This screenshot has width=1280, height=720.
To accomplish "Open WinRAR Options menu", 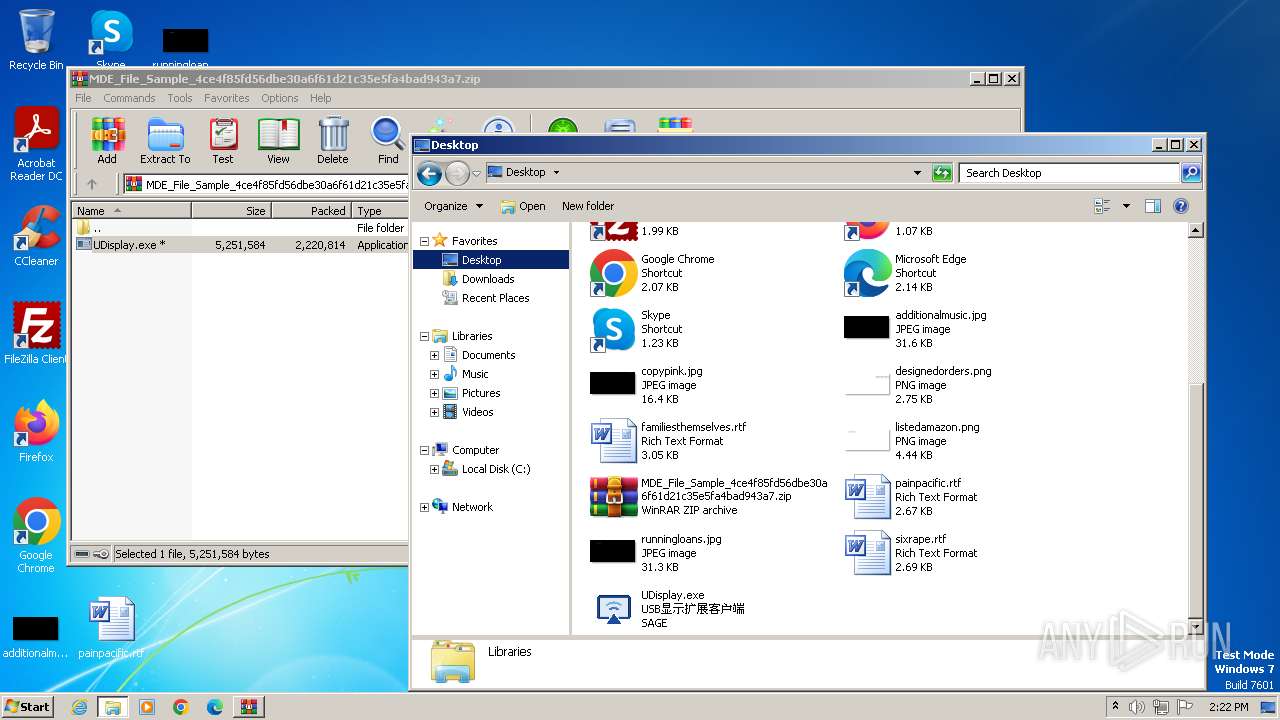I will coord(280,98).
